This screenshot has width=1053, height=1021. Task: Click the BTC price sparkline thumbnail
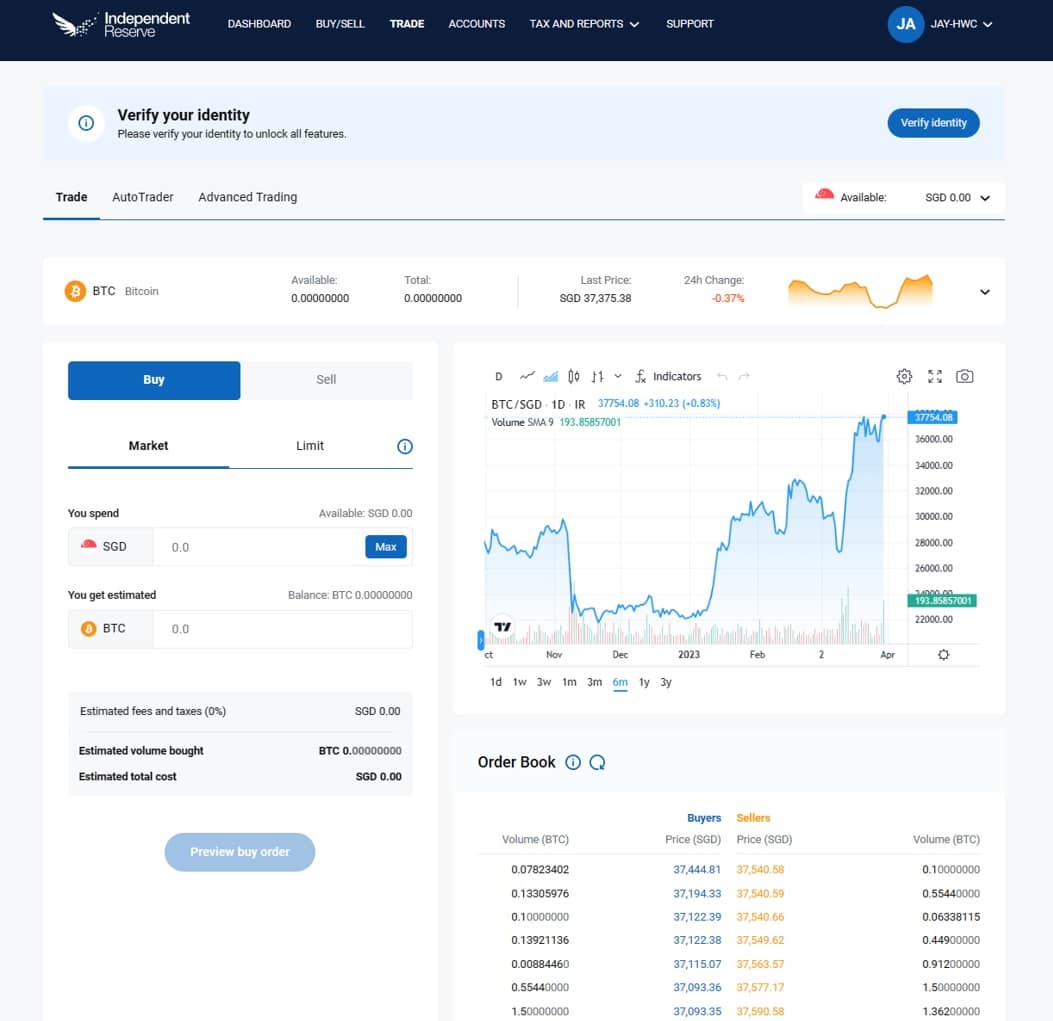(860, 291)
